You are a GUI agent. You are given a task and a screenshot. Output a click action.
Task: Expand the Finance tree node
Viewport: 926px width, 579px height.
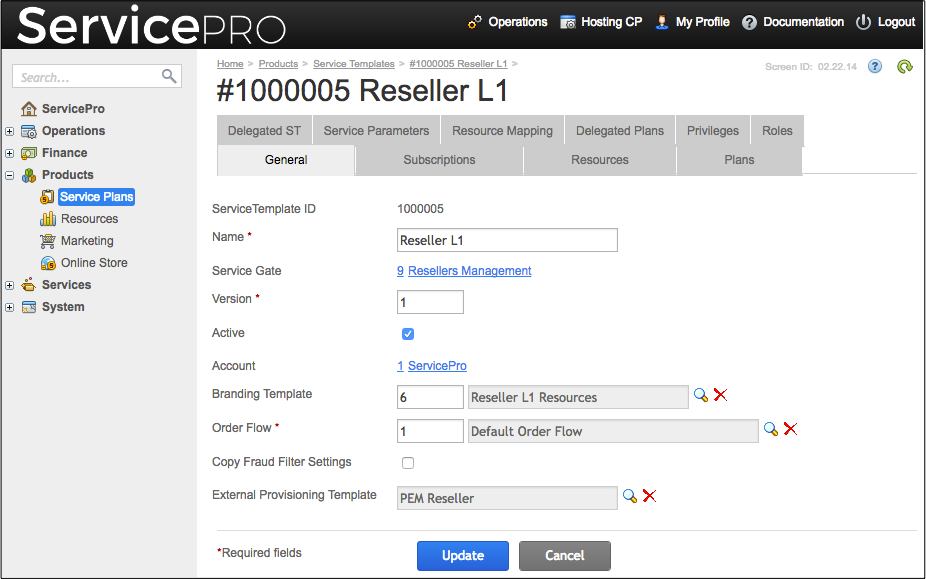10,153
